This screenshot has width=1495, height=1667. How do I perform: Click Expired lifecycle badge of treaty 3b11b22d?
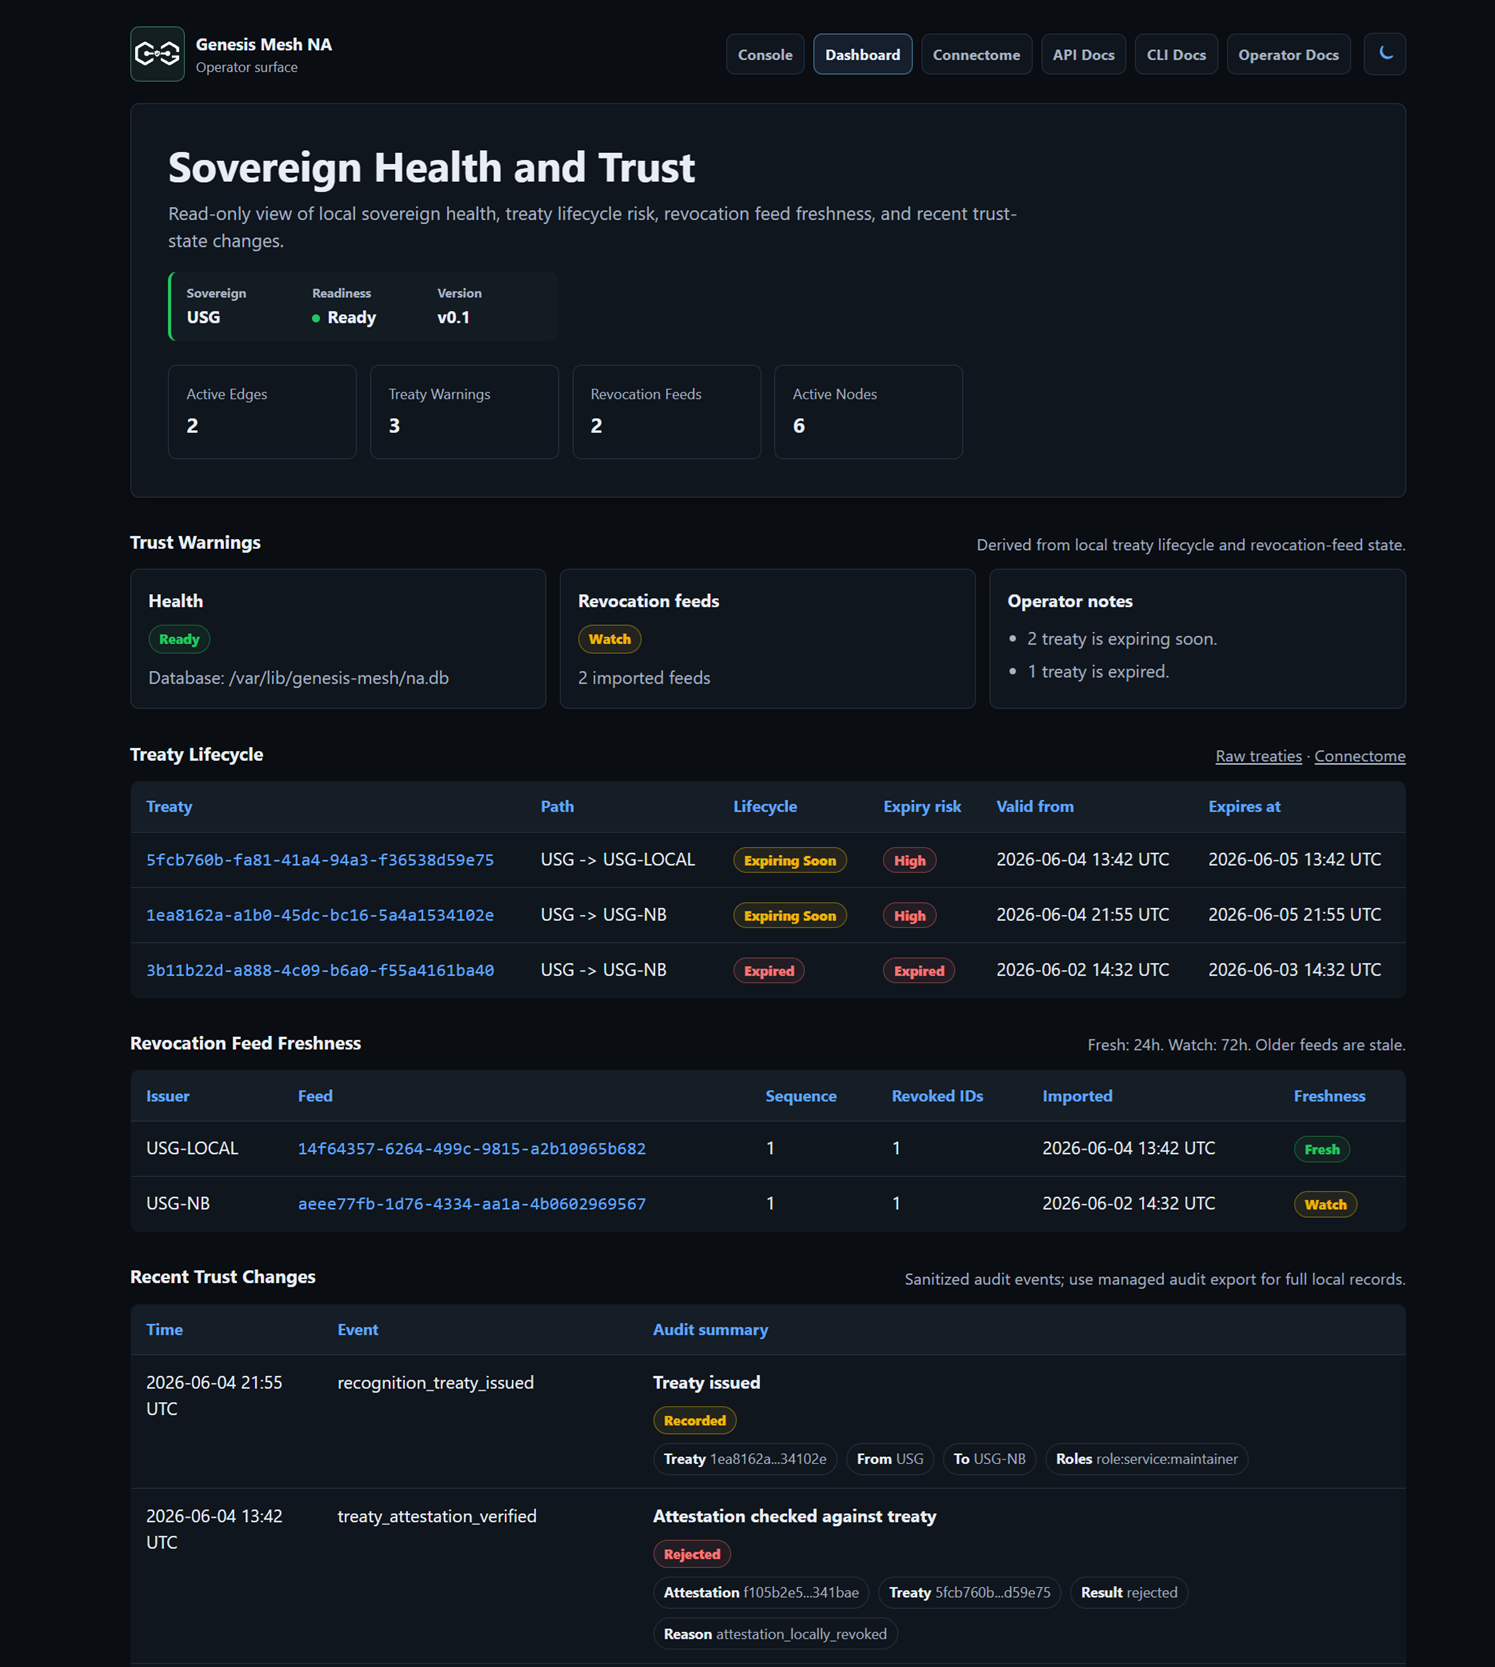click(x=769, y=971)
